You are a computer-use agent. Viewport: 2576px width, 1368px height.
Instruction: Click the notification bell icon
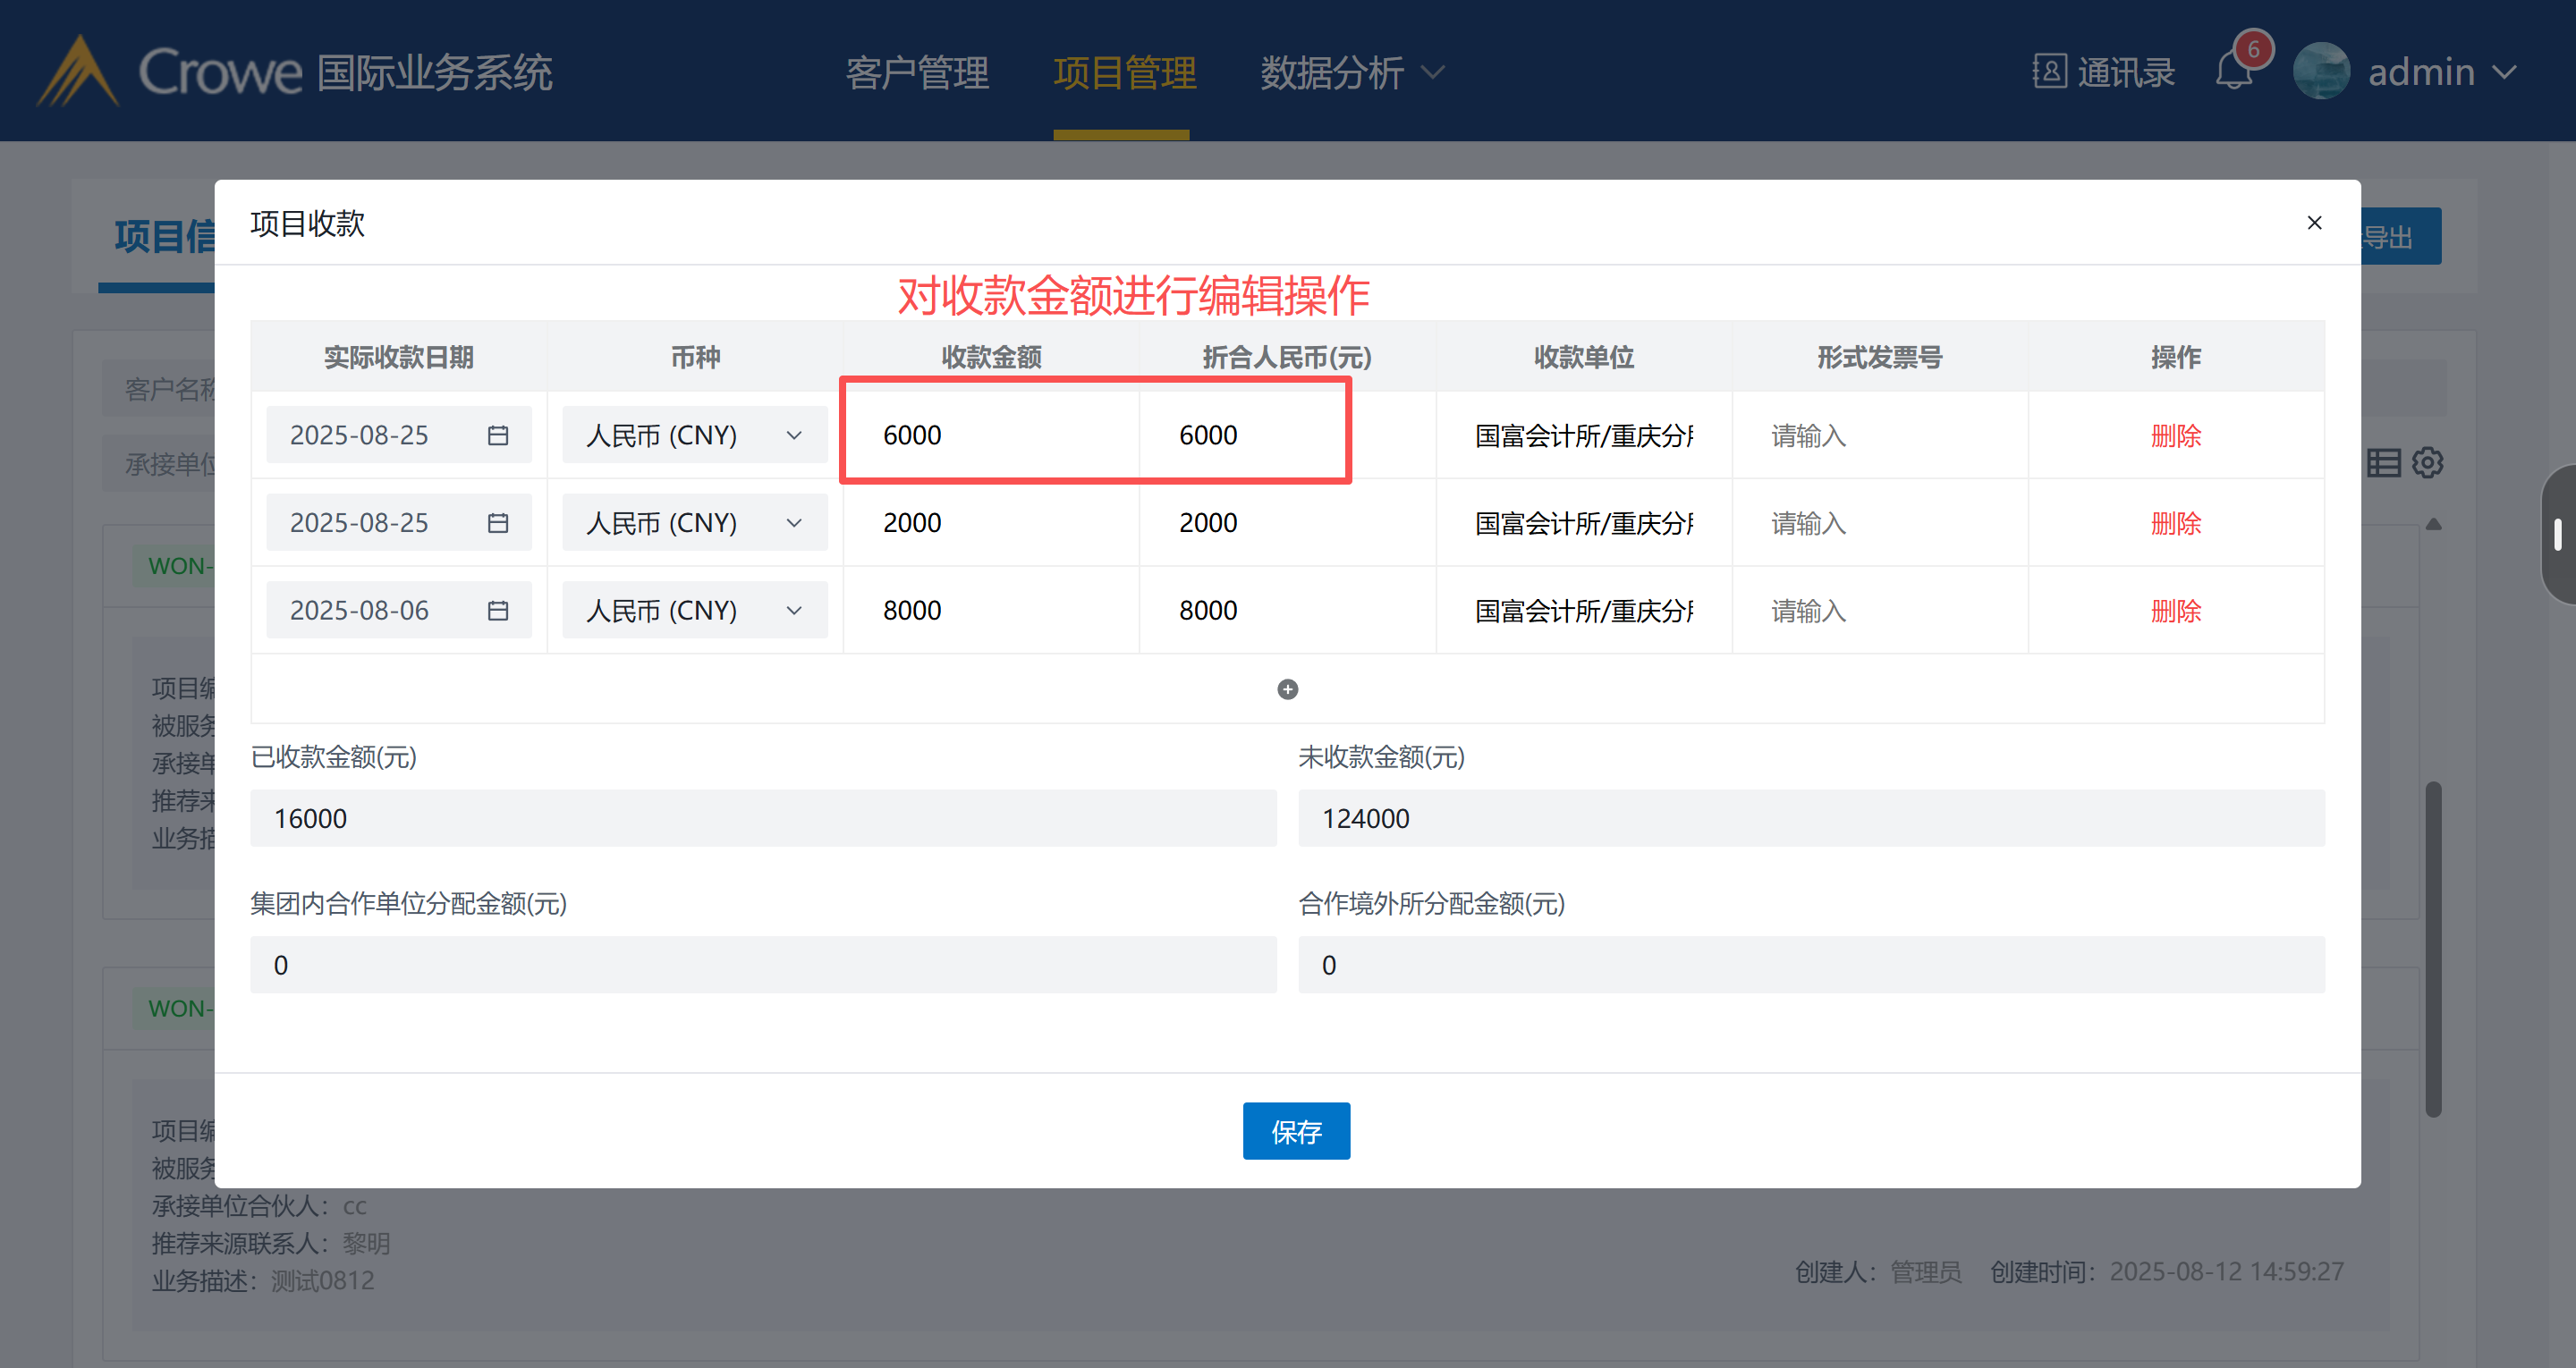tap(2233, 72)
